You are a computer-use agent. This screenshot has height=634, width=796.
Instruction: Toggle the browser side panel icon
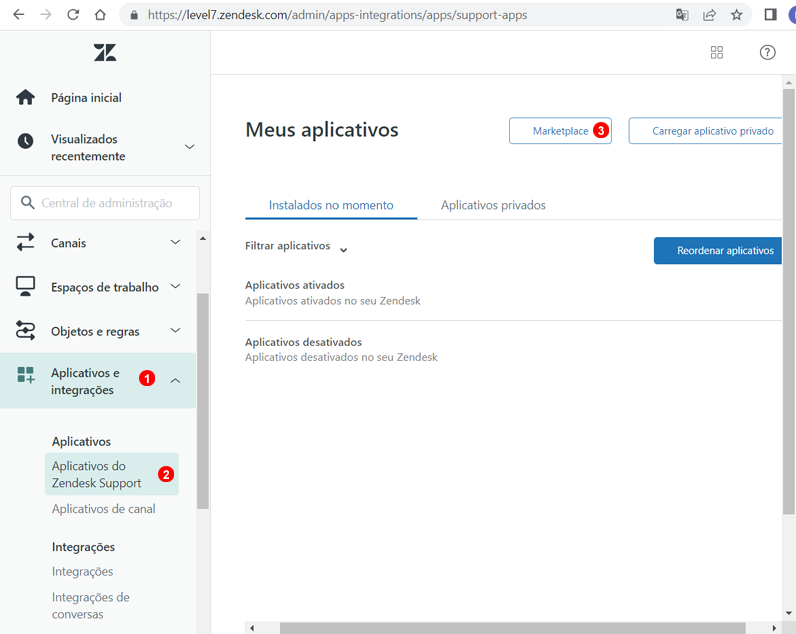point(771,15)
